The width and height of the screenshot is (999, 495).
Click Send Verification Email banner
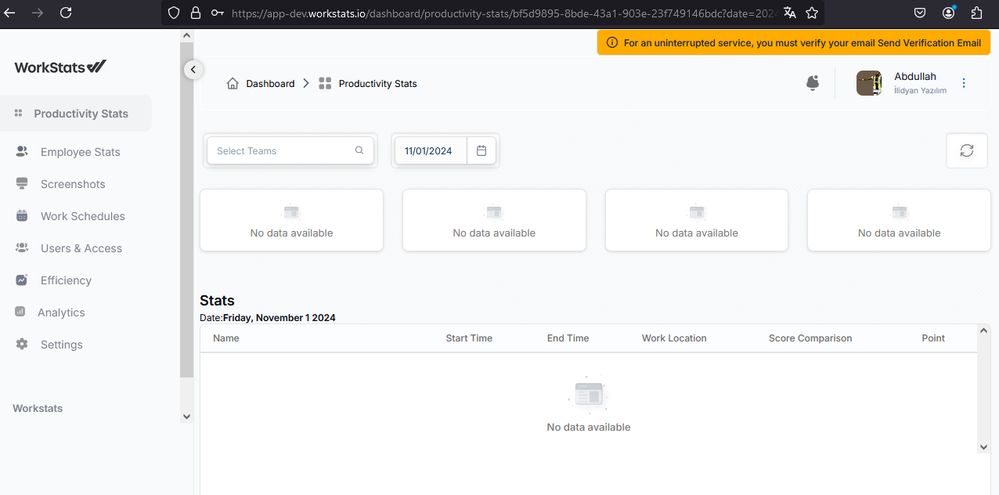click(929, 43)
